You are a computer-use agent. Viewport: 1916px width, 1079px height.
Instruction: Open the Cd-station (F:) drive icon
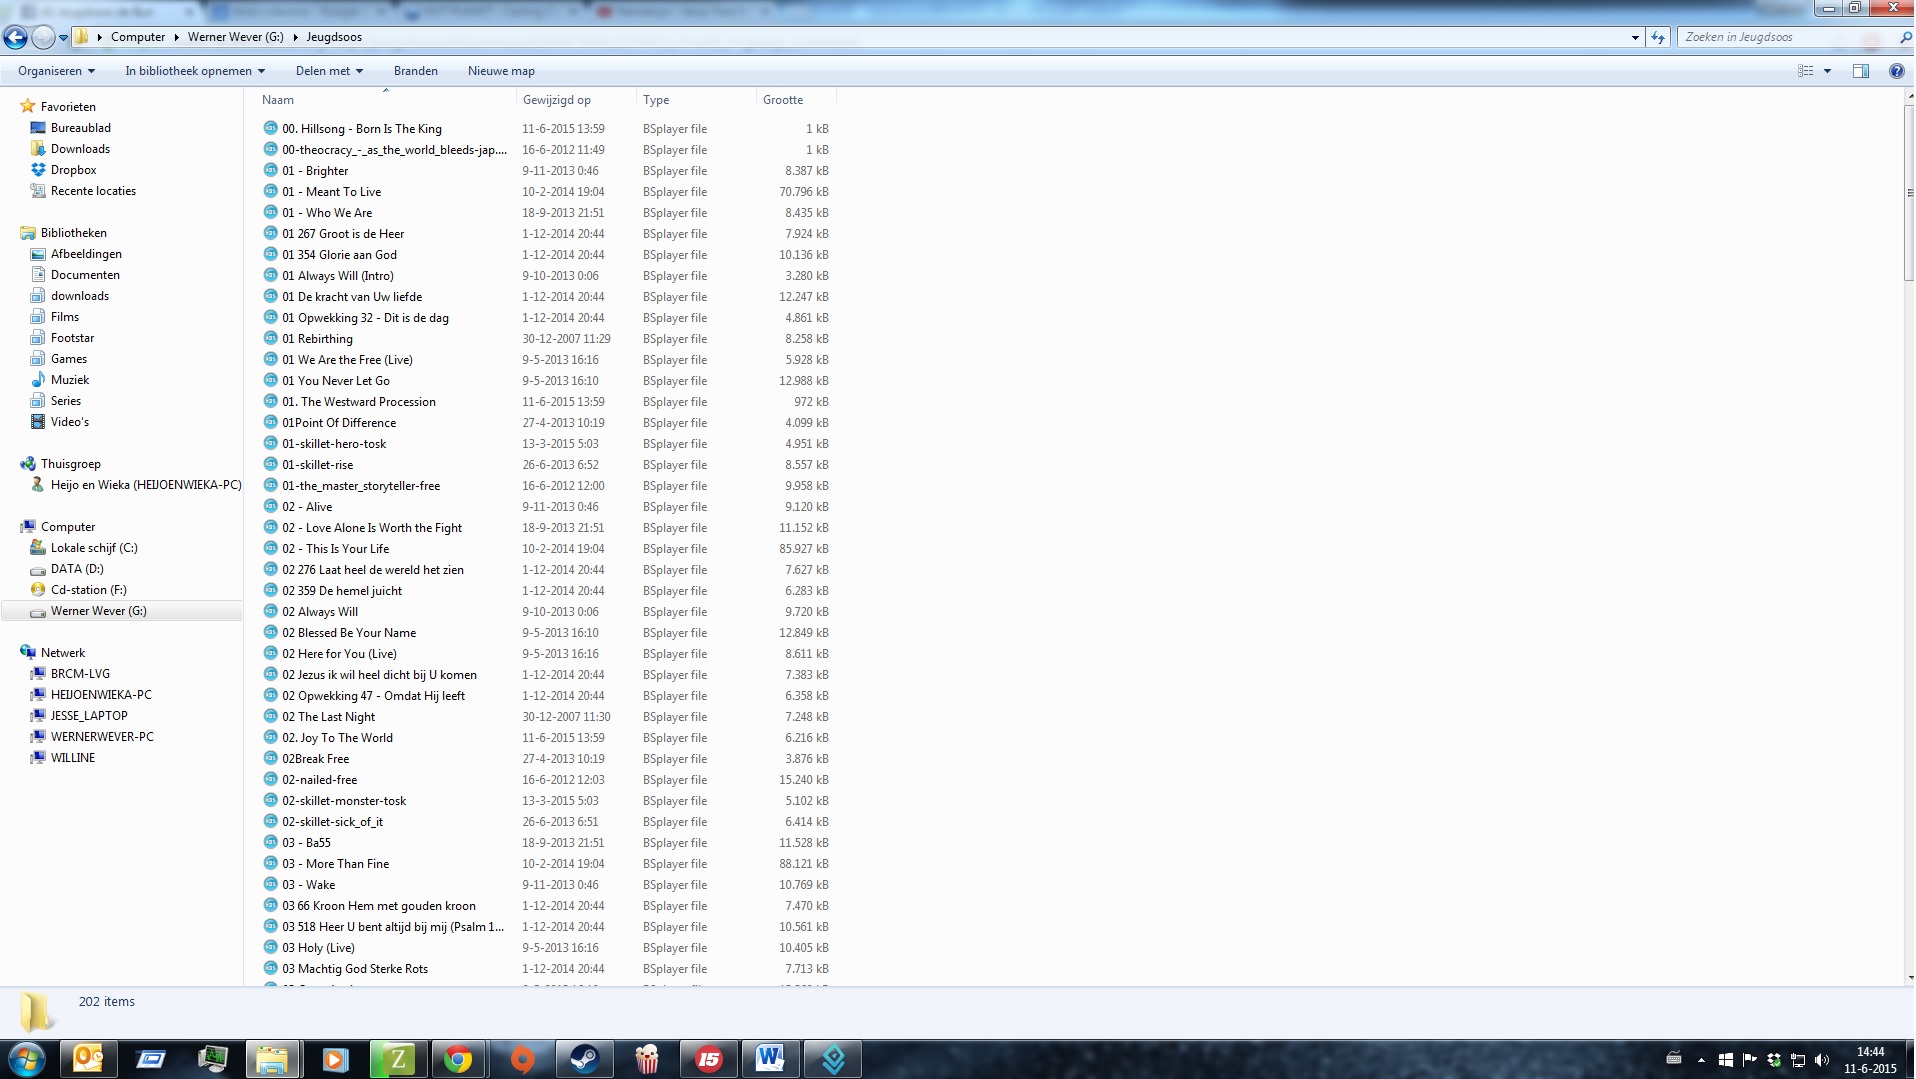click(38, 590)
